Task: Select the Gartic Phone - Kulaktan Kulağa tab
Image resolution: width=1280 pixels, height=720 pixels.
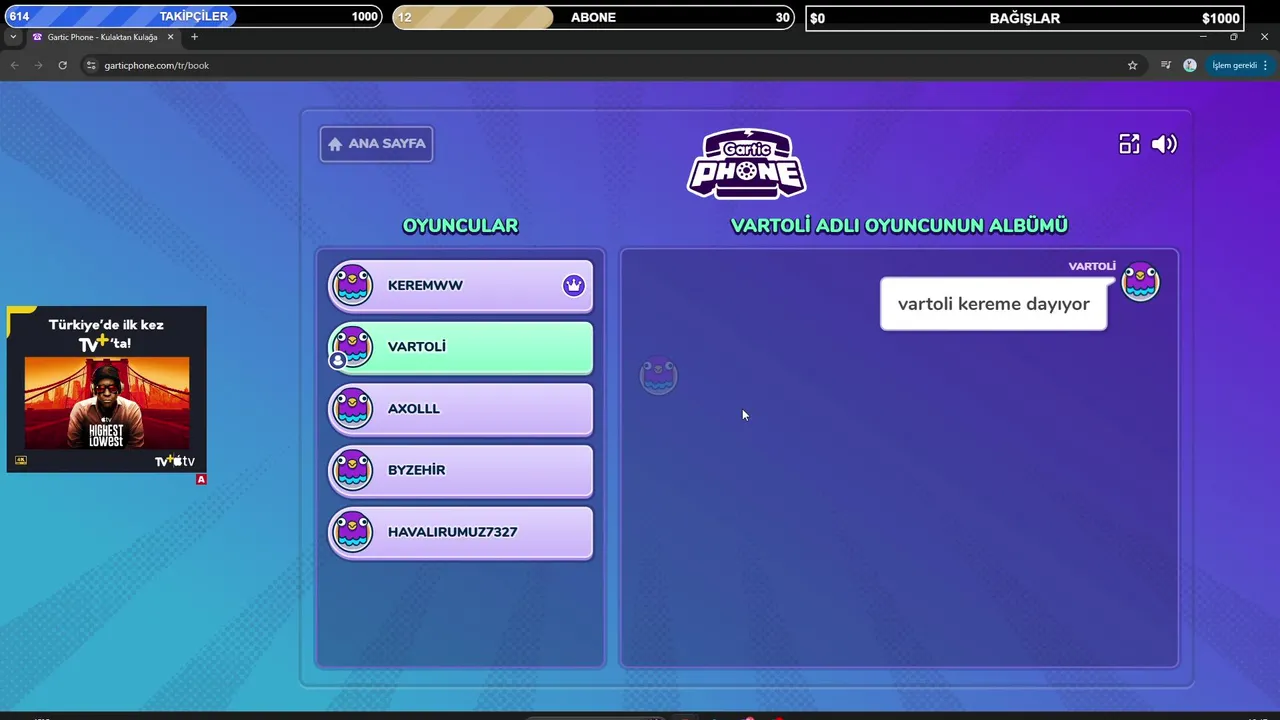Action: point(103,37)
